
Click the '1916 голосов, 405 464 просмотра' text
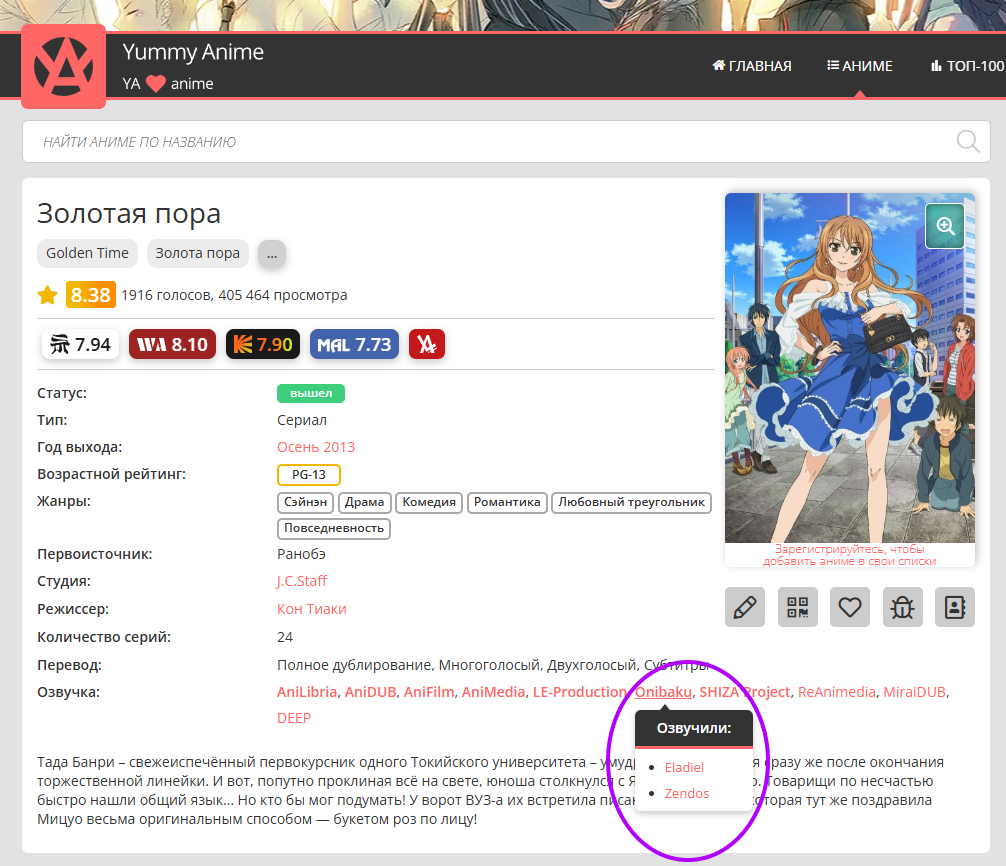pos(234,295)
